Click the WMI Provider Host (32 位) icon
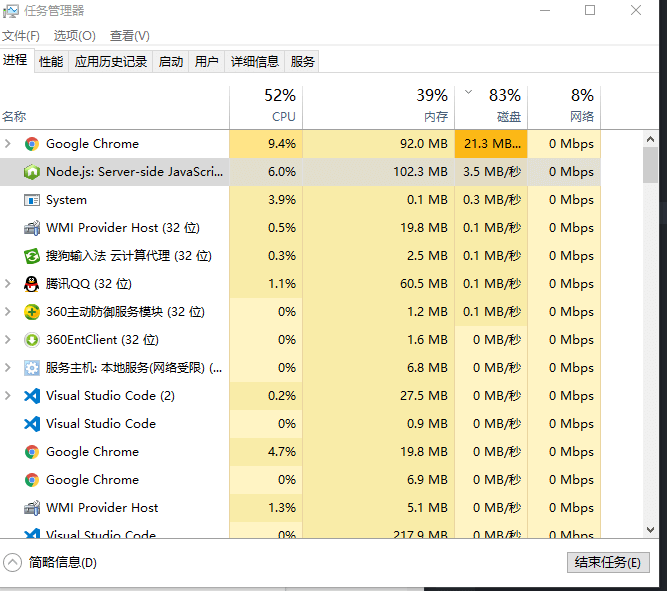This screenshot has height=591, width=667. tap(32, 228)
